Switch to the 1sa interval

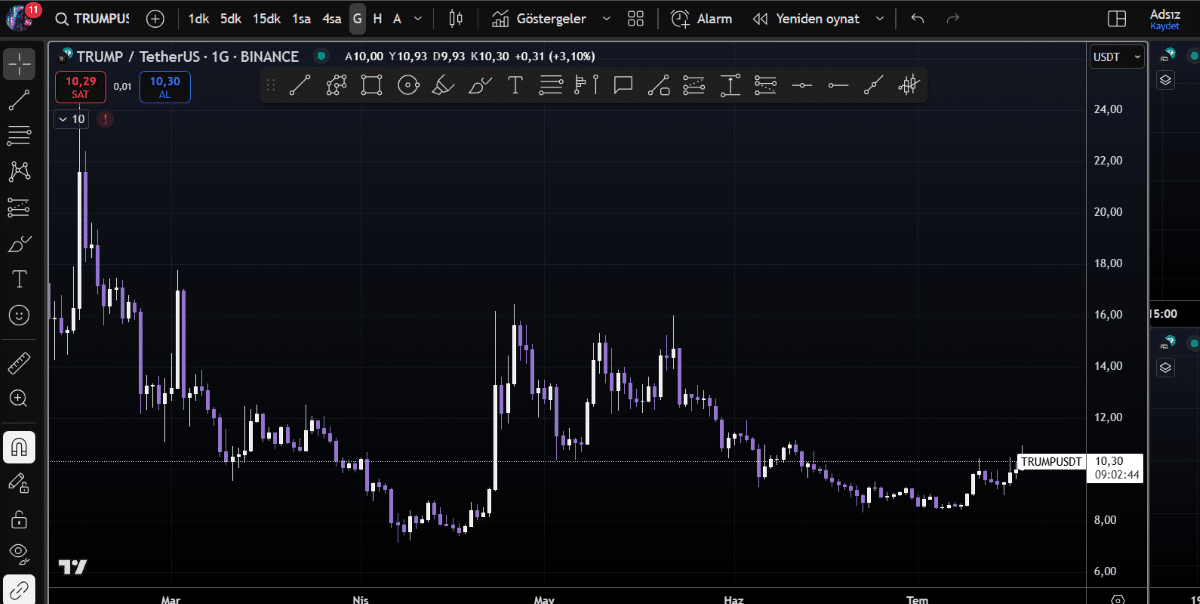click(301, 18)
